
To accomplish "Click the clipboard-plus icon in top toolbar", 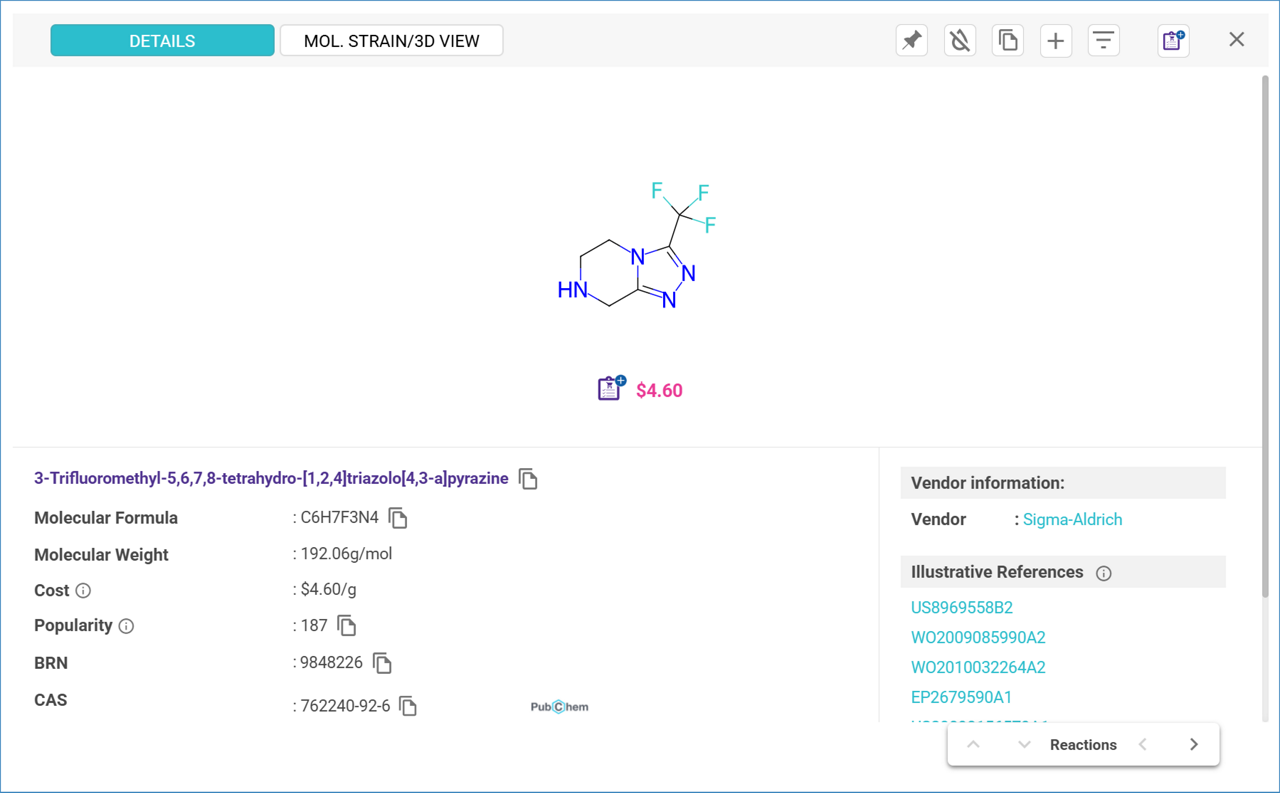I will (x=1172, y=41).
